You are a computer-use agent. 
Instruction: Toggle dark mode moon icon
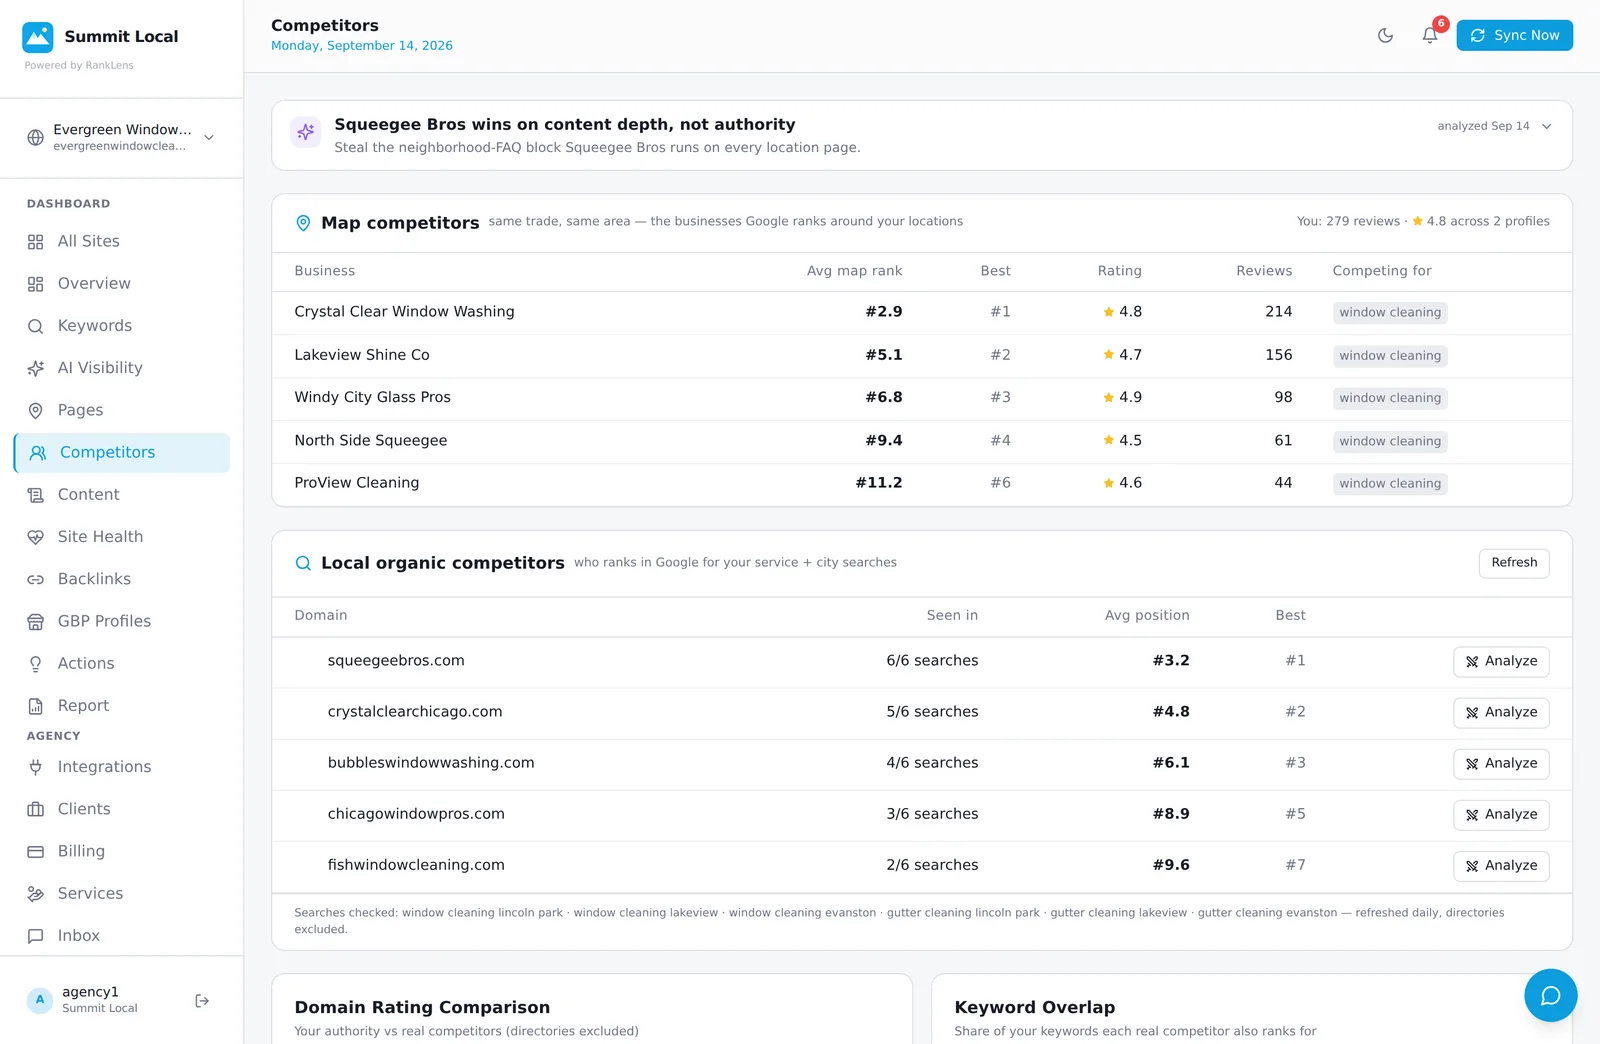pos(1385,36)
